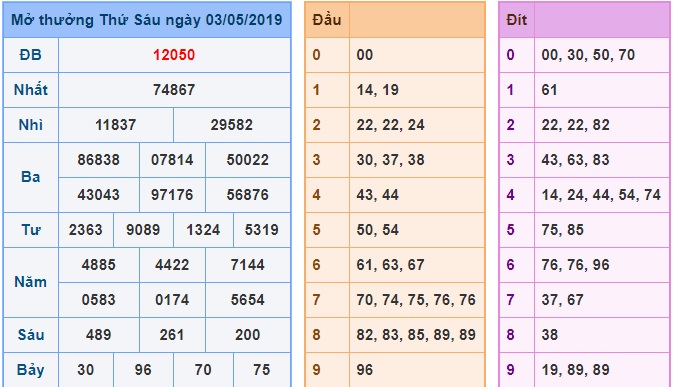Select second prize number 29582
This screenshot has width=677, height=387.
231,125
